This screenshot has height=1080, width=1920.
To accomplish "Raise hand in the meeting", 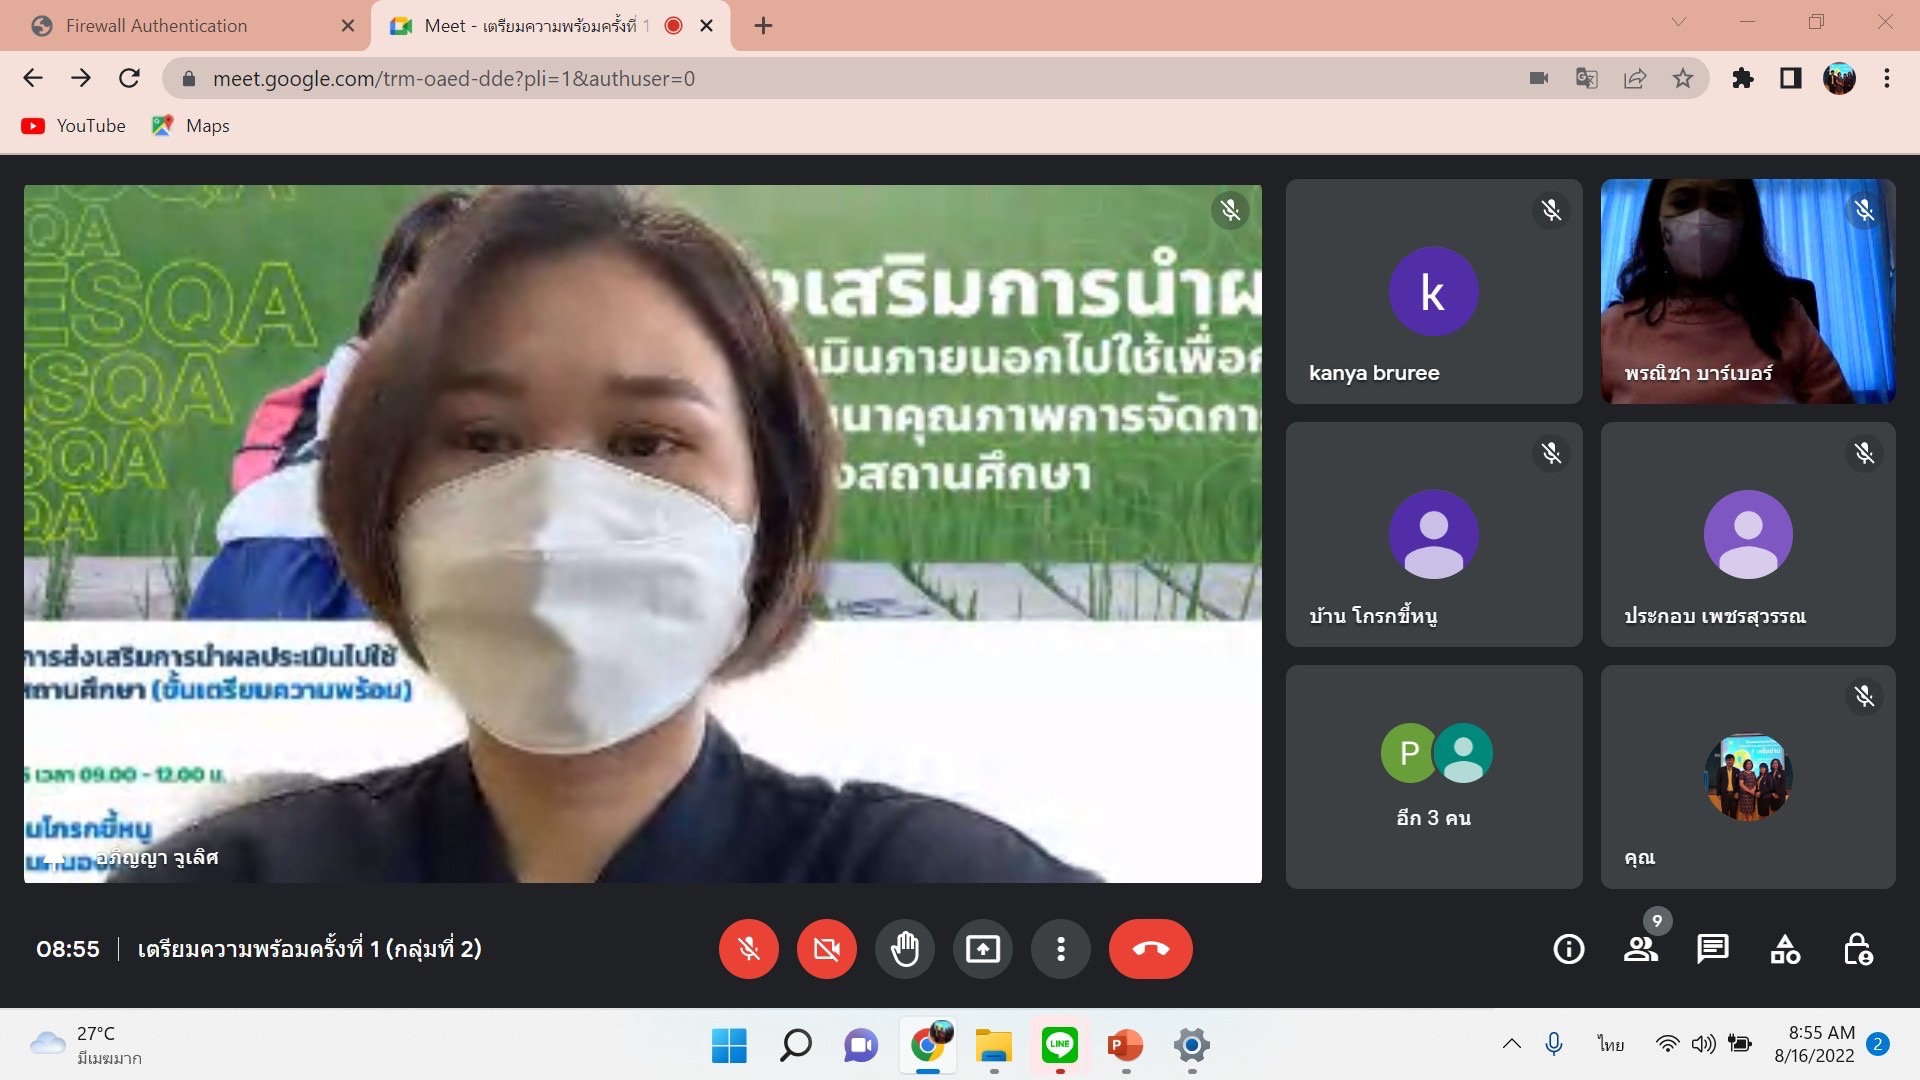I will (x=904, y=948).
